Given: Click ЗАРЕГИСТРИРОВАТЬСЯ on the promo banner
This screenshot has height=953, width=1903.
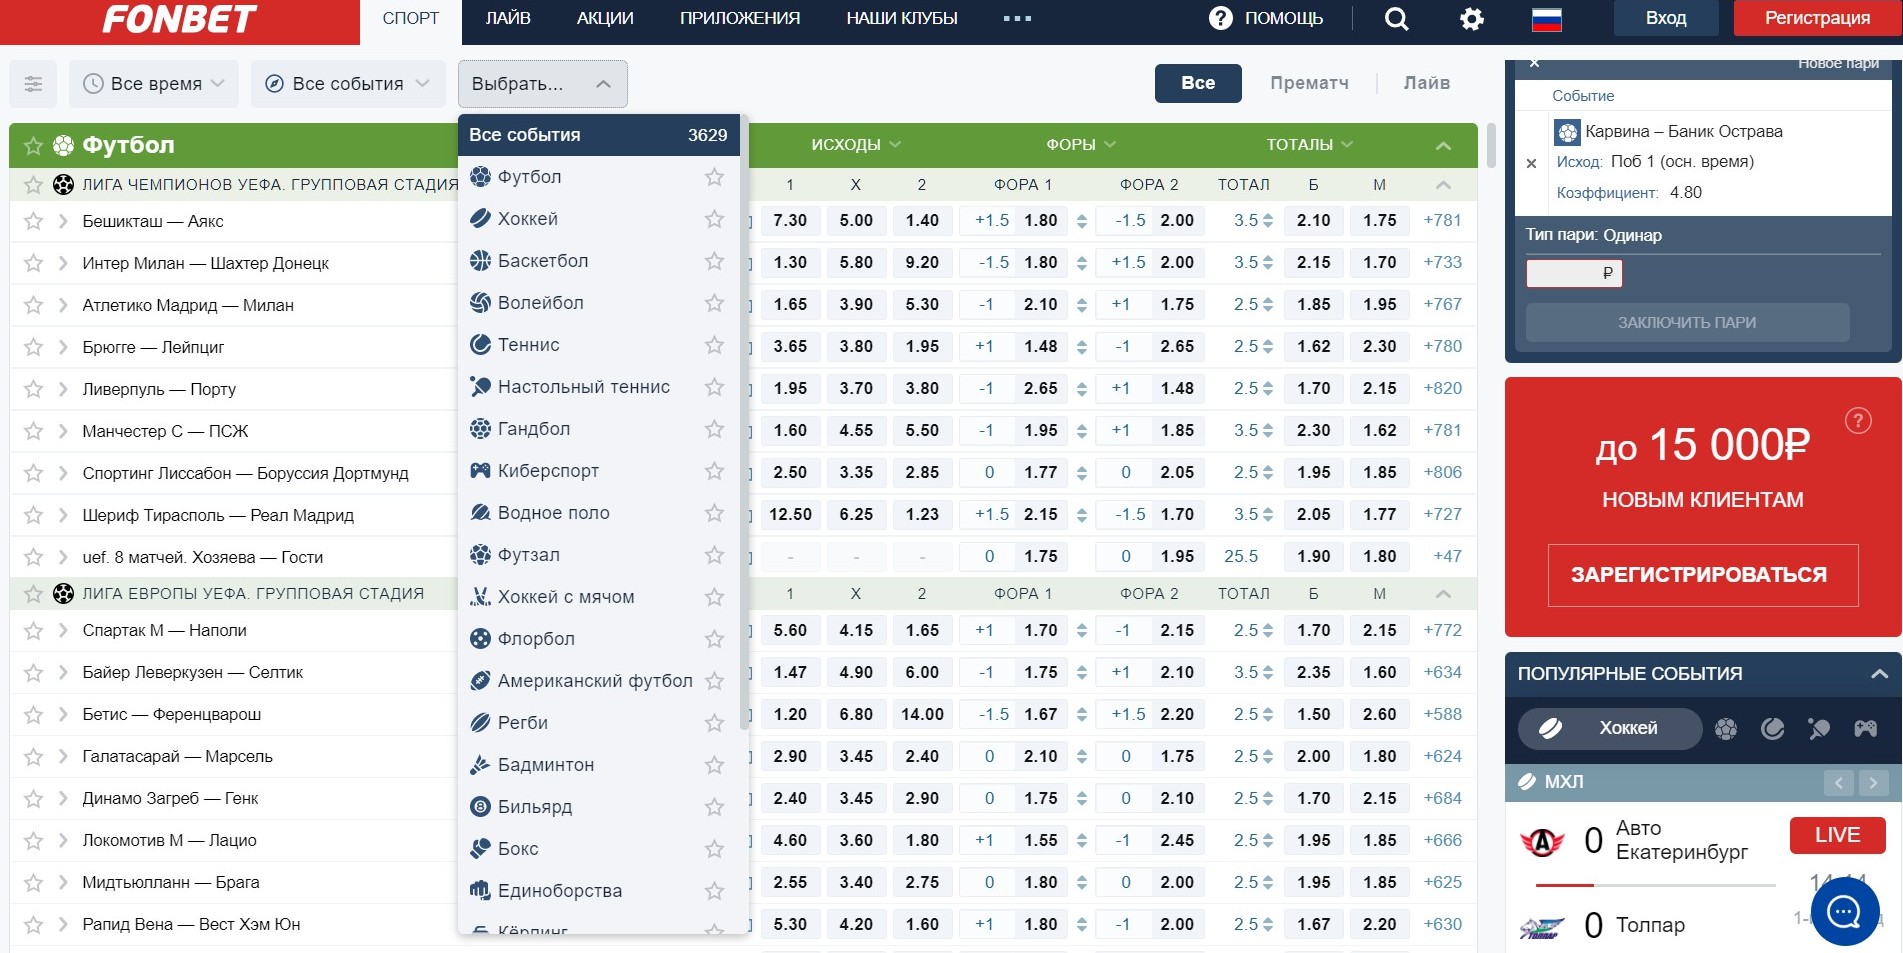Looking at the screenshot, I should coord(1703,575).
